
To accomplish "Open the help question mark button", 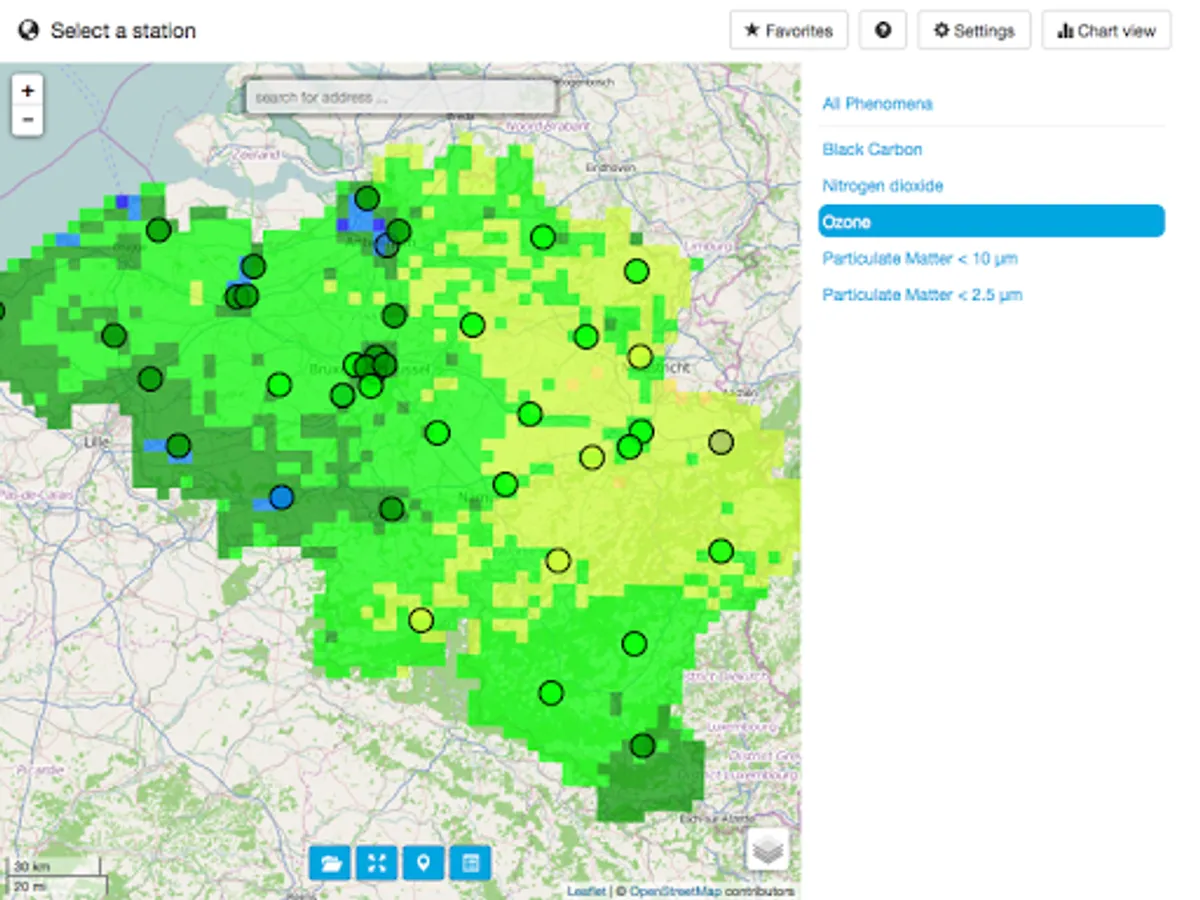I will (882, 31).
